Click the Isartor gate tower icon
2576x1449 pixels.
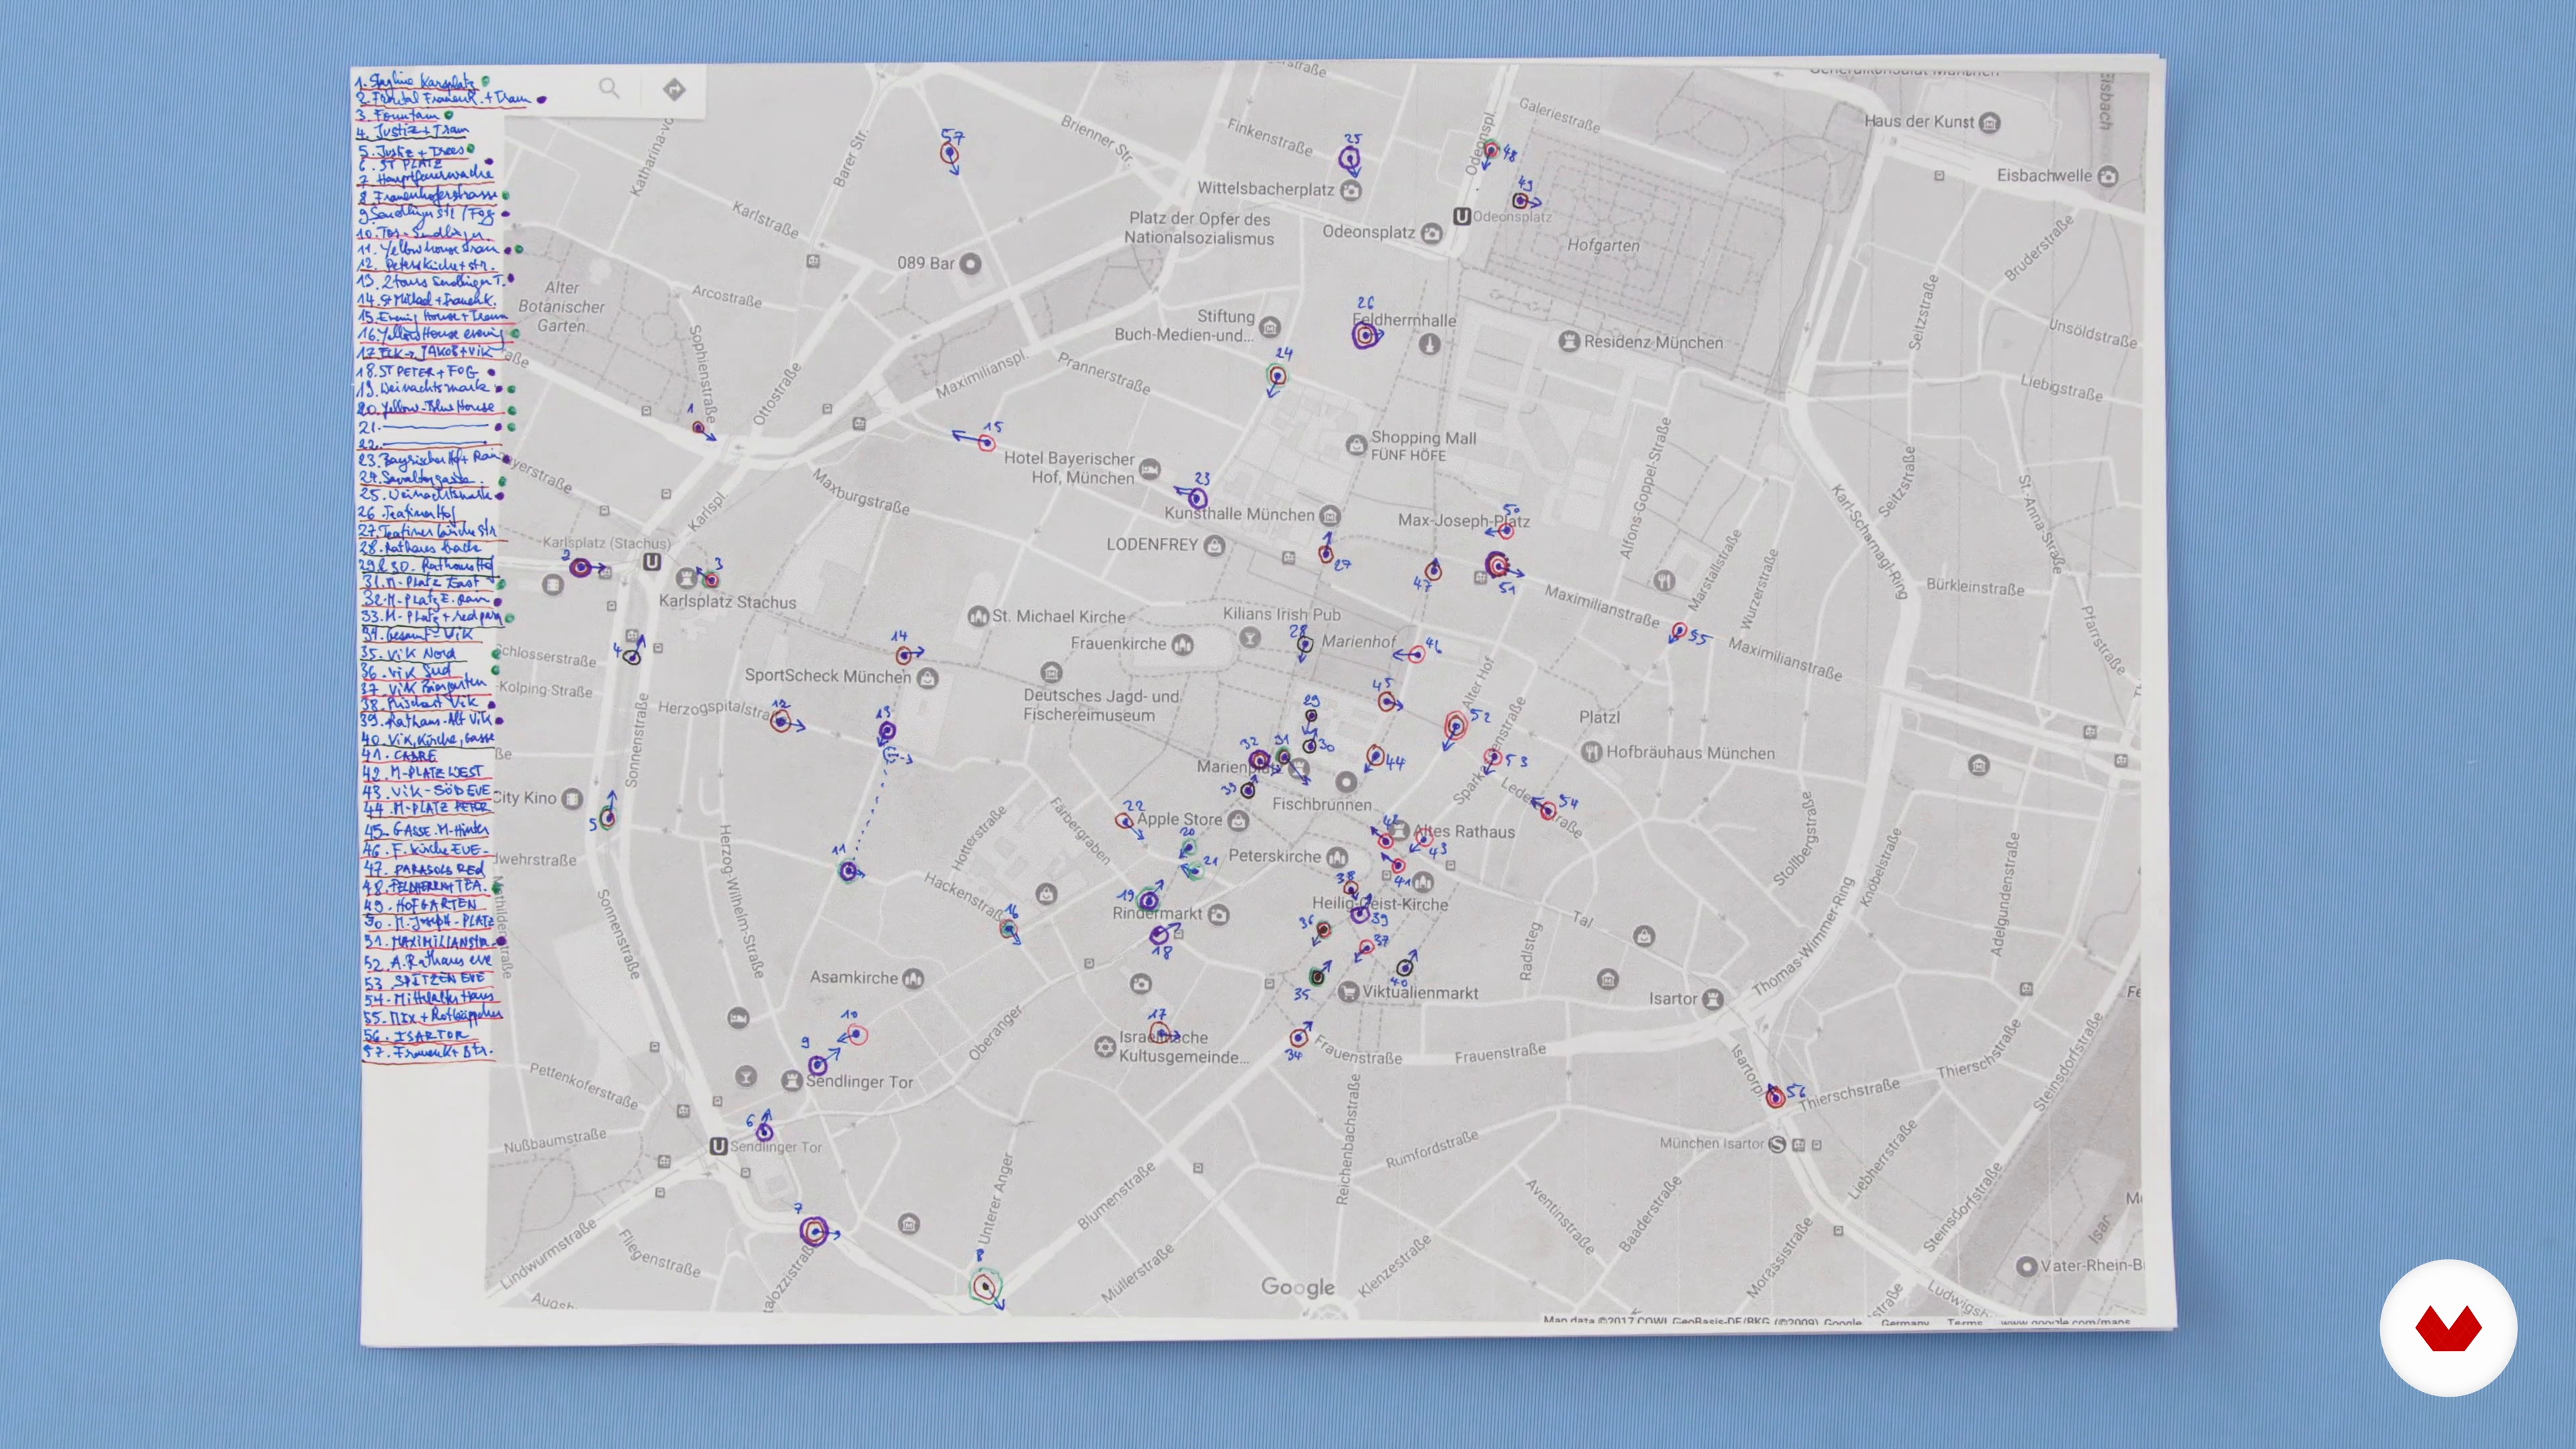(x=1713, y=999)
